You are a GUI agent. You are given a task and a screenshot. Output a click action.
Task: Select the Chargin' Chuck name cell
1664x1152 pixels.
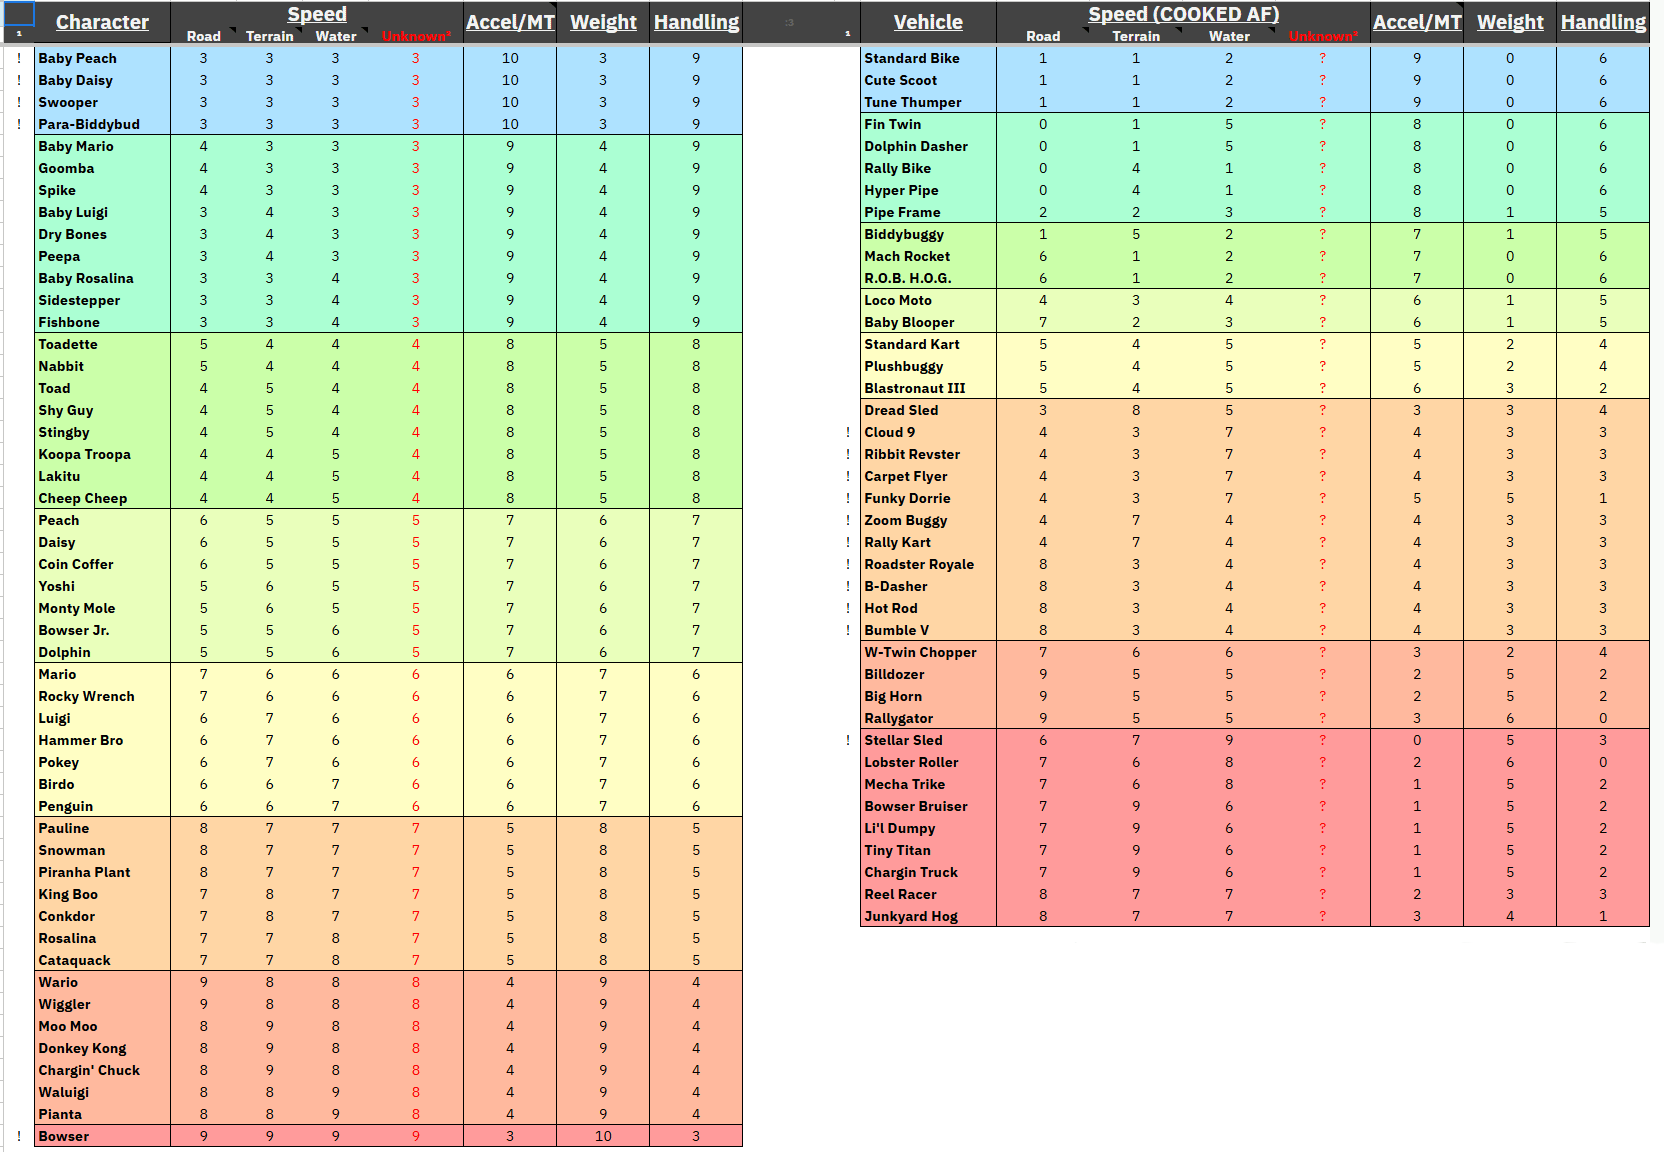point(102,1070)
